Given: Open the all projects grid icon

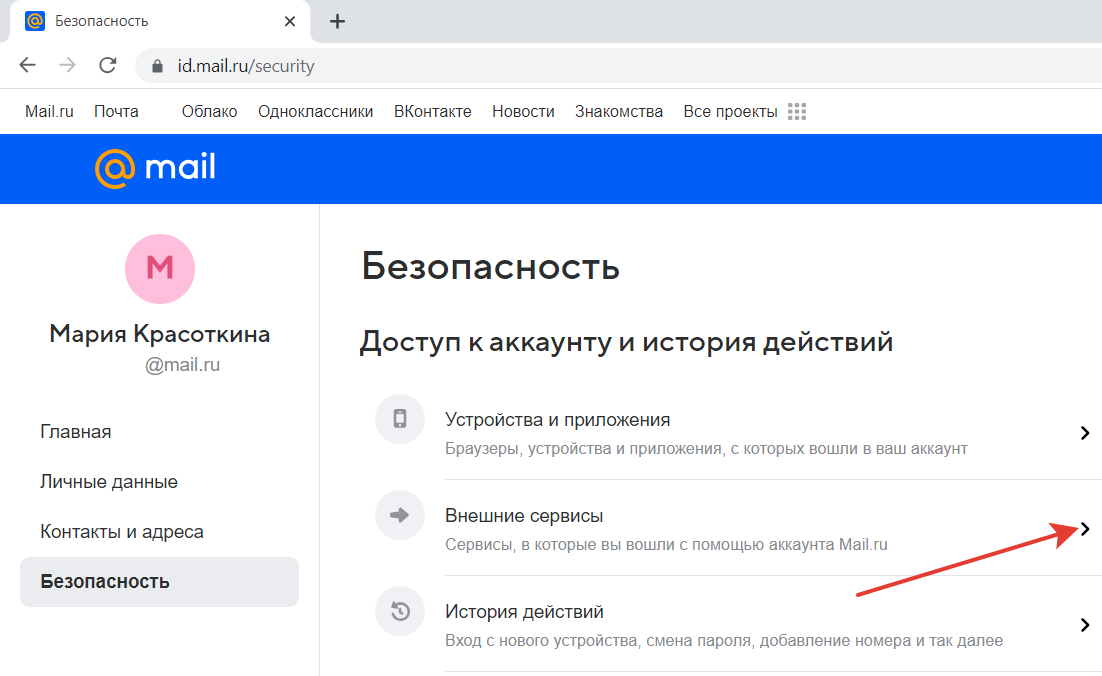Looking at the screenshot, I should pyautogui.click(x=797, y=112).
